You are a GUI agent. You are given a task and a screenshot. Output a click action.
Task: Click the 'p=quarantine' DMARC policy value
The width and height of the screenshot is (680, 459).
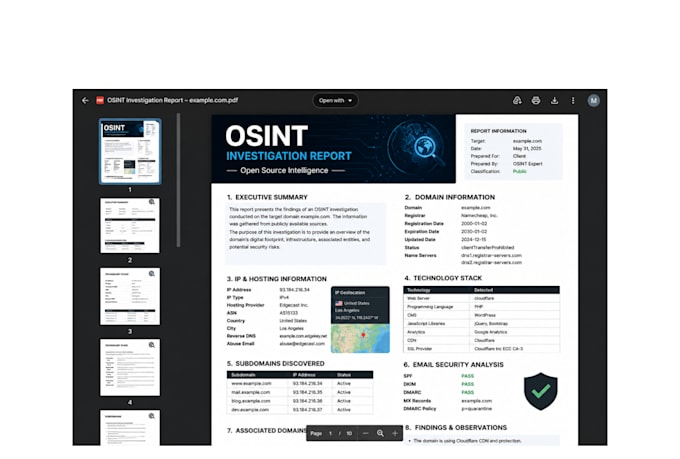click(x=477, y=409)
